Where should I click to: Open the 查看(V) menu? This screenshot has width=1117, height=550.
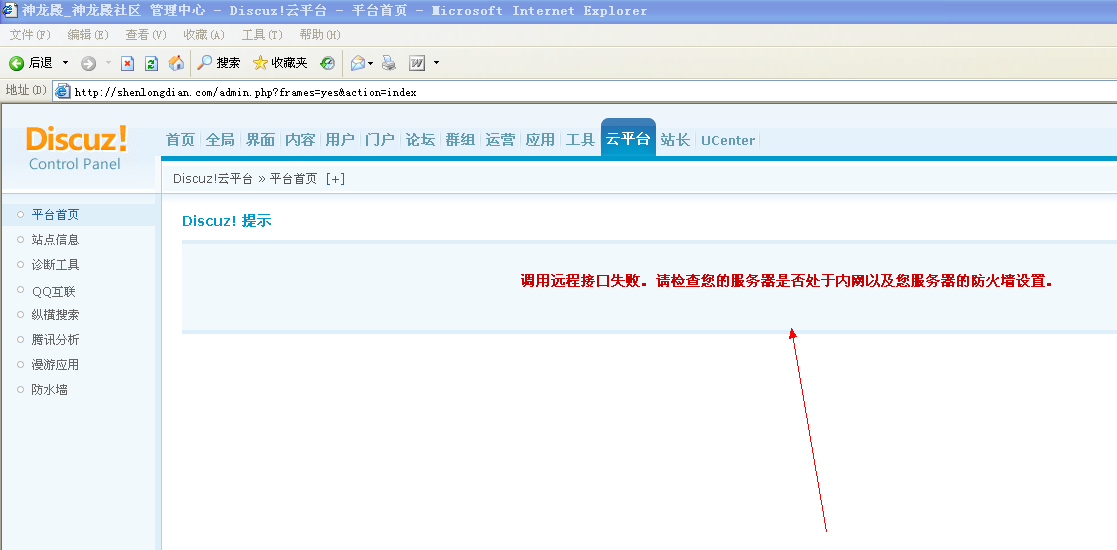146,34
